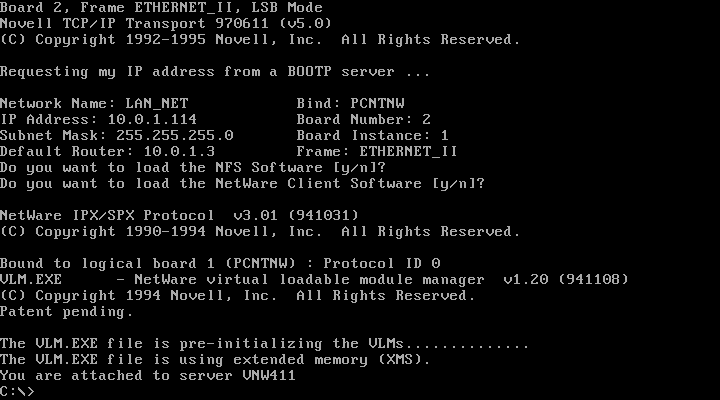Click the pre-initializing the VLMs line

coord(264,344)
